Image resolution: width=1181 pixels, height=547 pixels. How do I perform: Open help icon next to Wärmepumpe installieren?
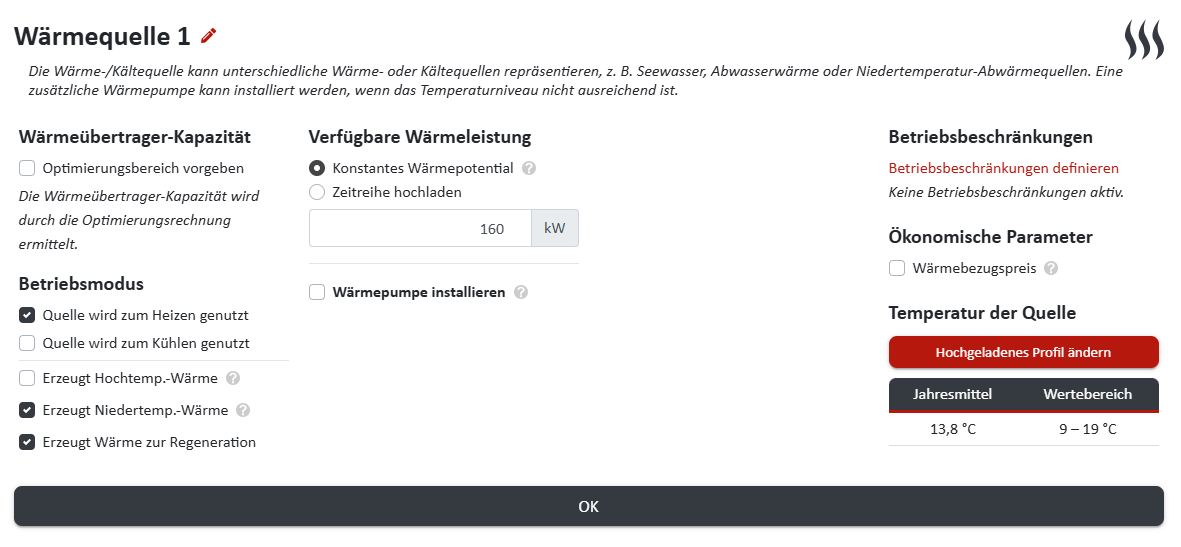(520, 292)
